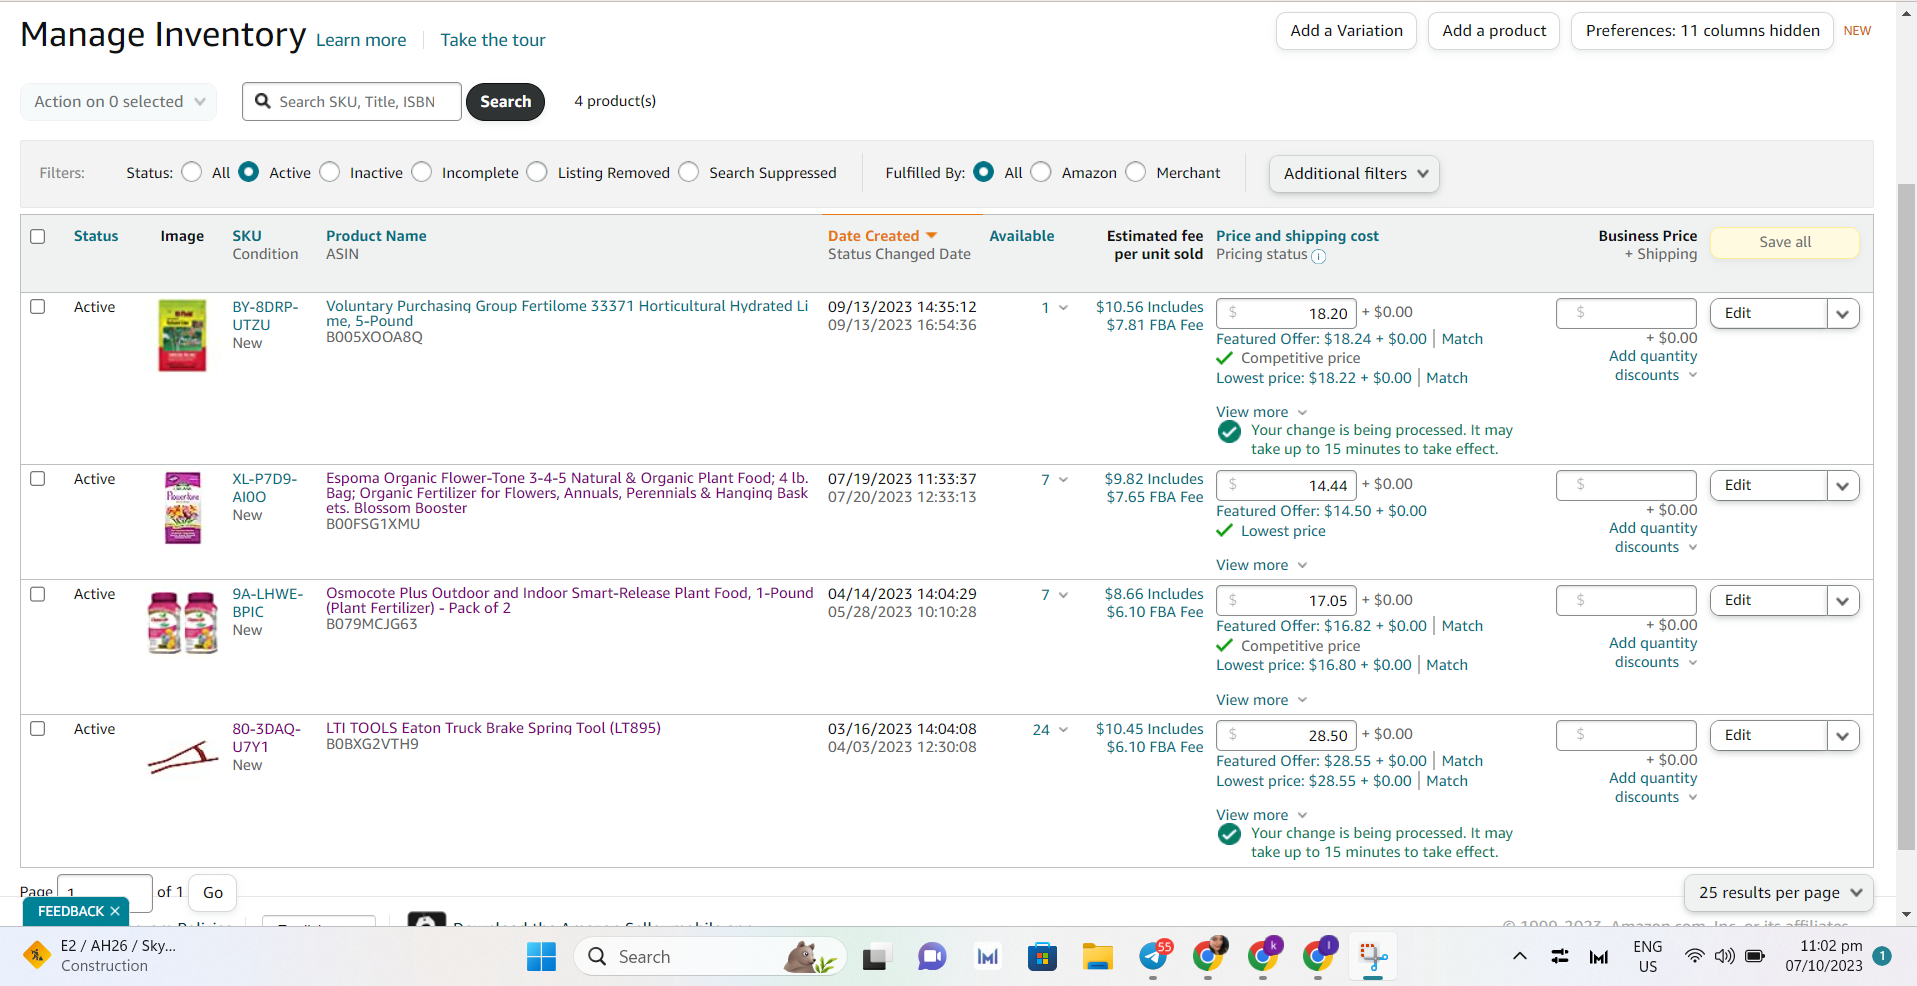1917x986 pixels.
Task: Select the Search Suppressed status filter
Action: pos(689,172)
